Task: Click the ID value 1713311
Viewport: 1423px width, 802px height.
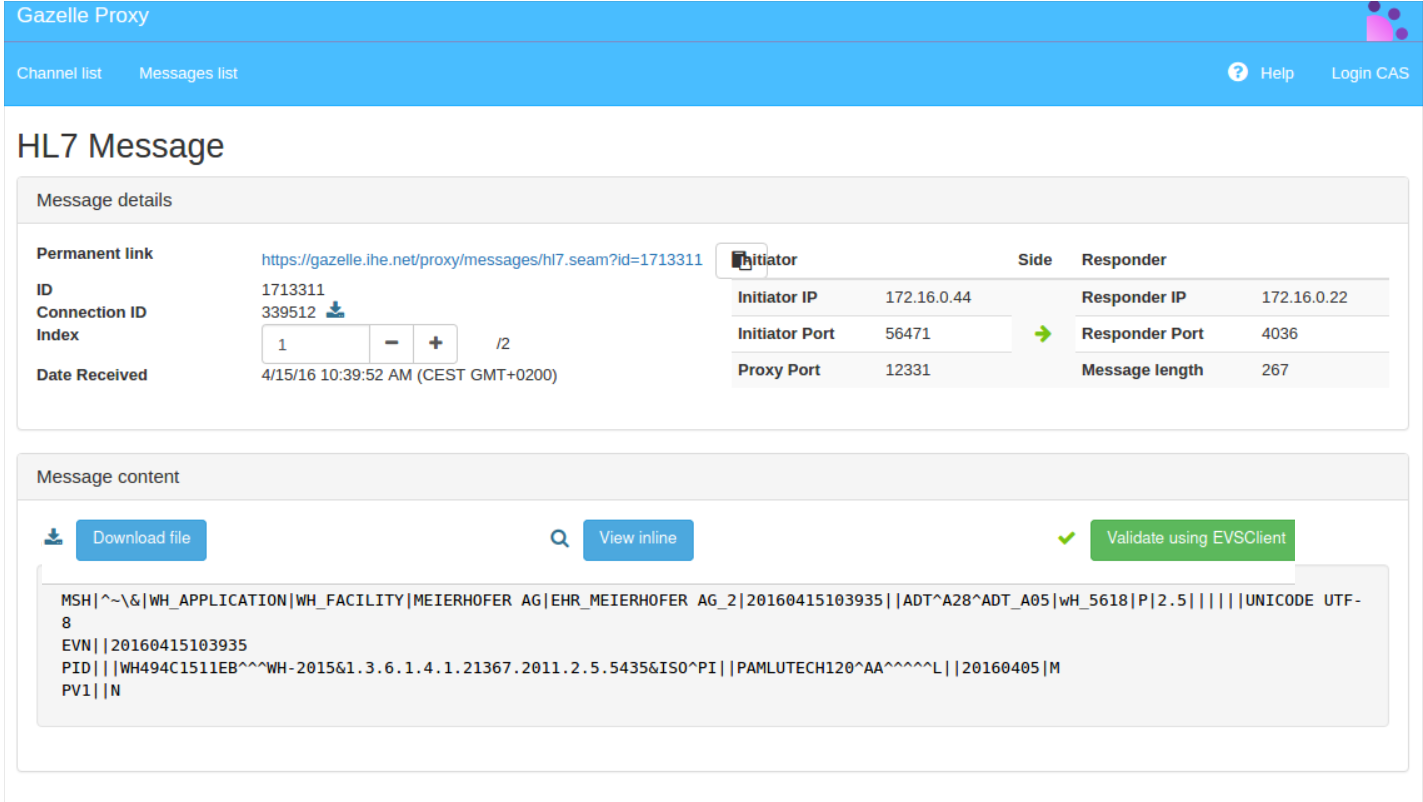Action: coord(293,290)
